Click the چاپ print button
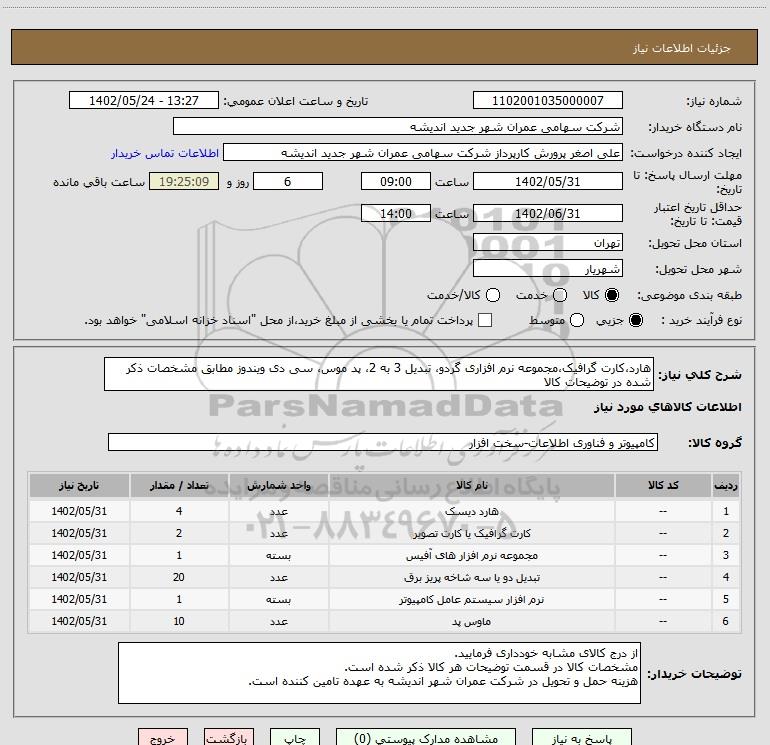The height and width of the screenshot is (745, 770). pos(294,738)
